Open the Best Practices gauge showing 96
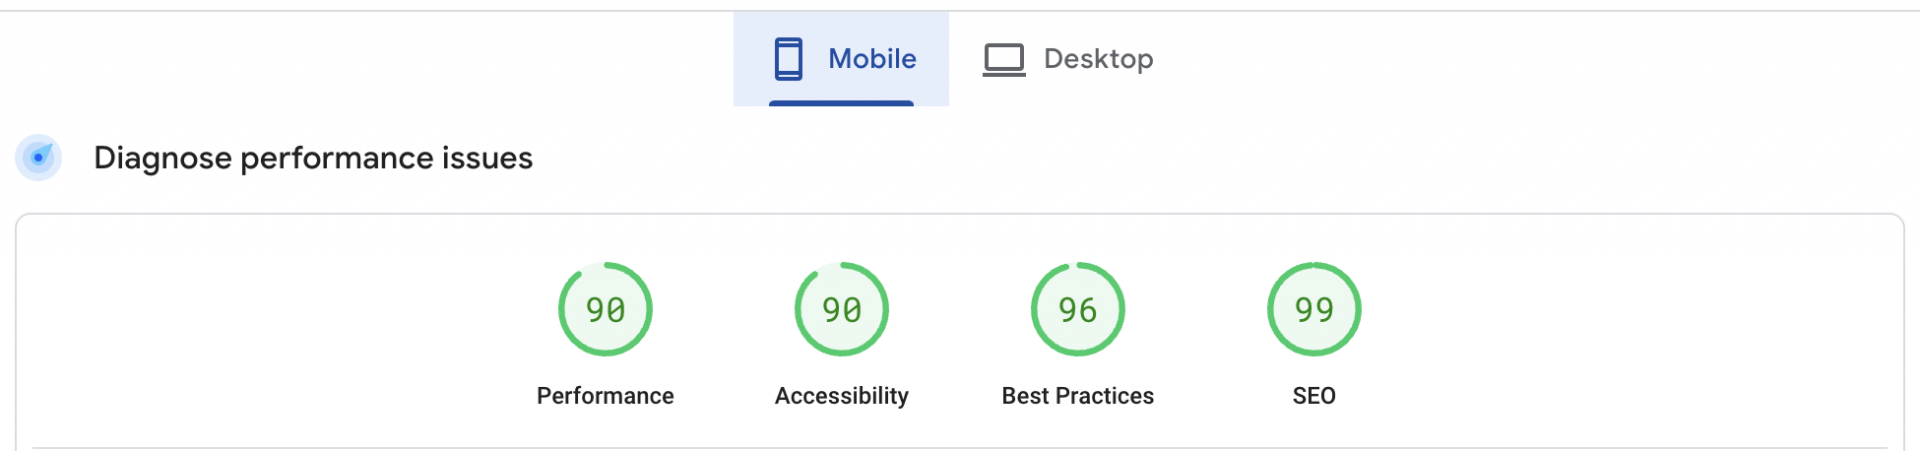This screenshot has width=1920, height=451. 1077,309
